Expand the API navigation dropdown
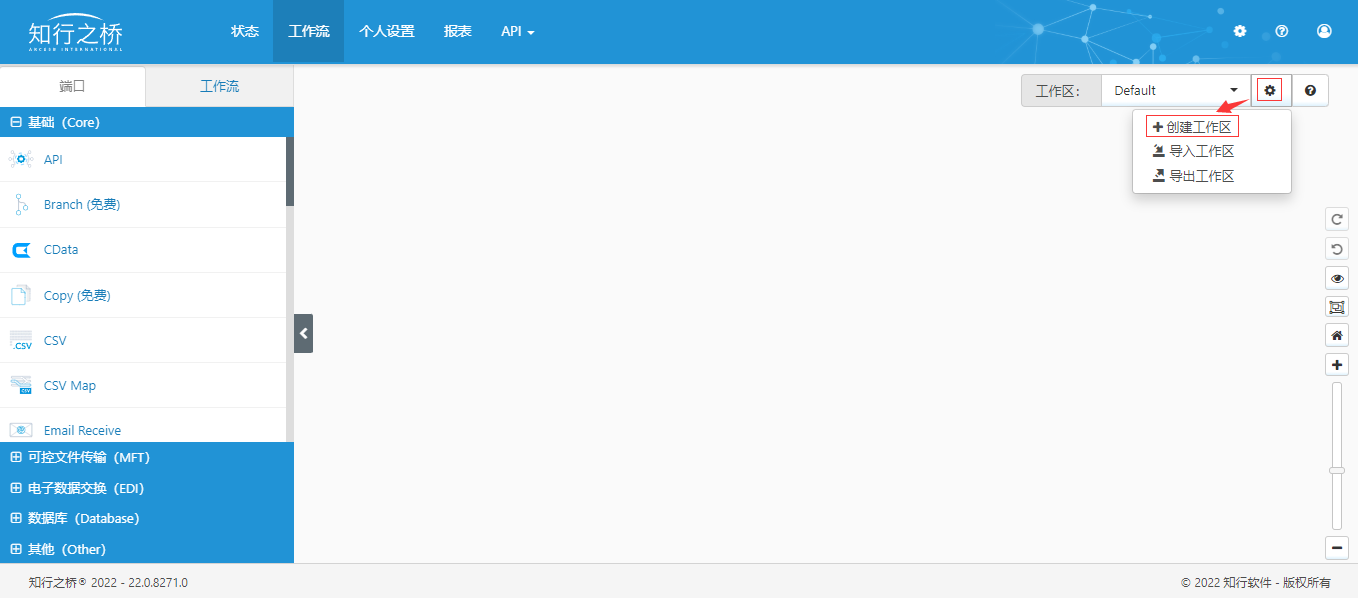 518,31
